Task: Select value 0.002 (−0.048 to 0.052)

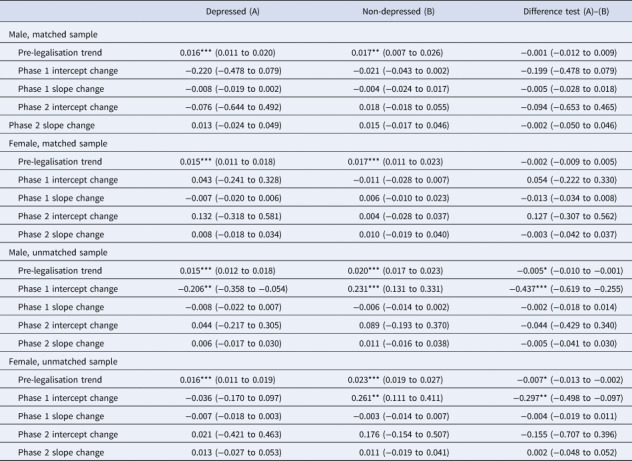Action: point(572,453)
